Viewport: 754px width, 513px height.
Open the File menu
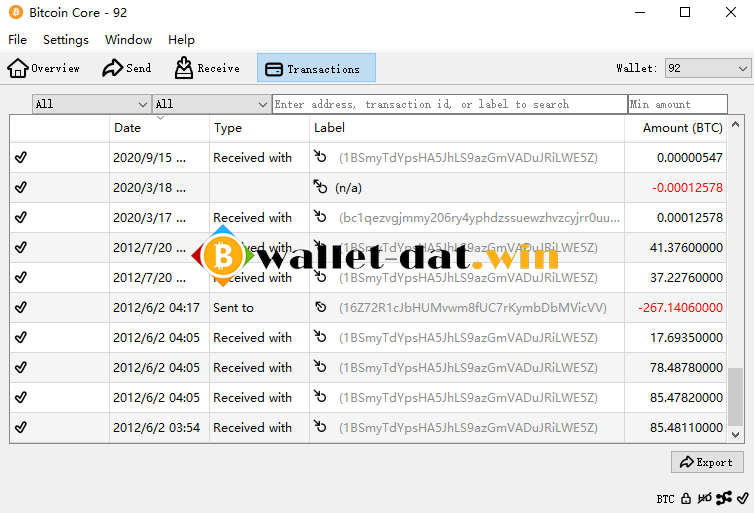pyautogui.click(x=17, y=39)
